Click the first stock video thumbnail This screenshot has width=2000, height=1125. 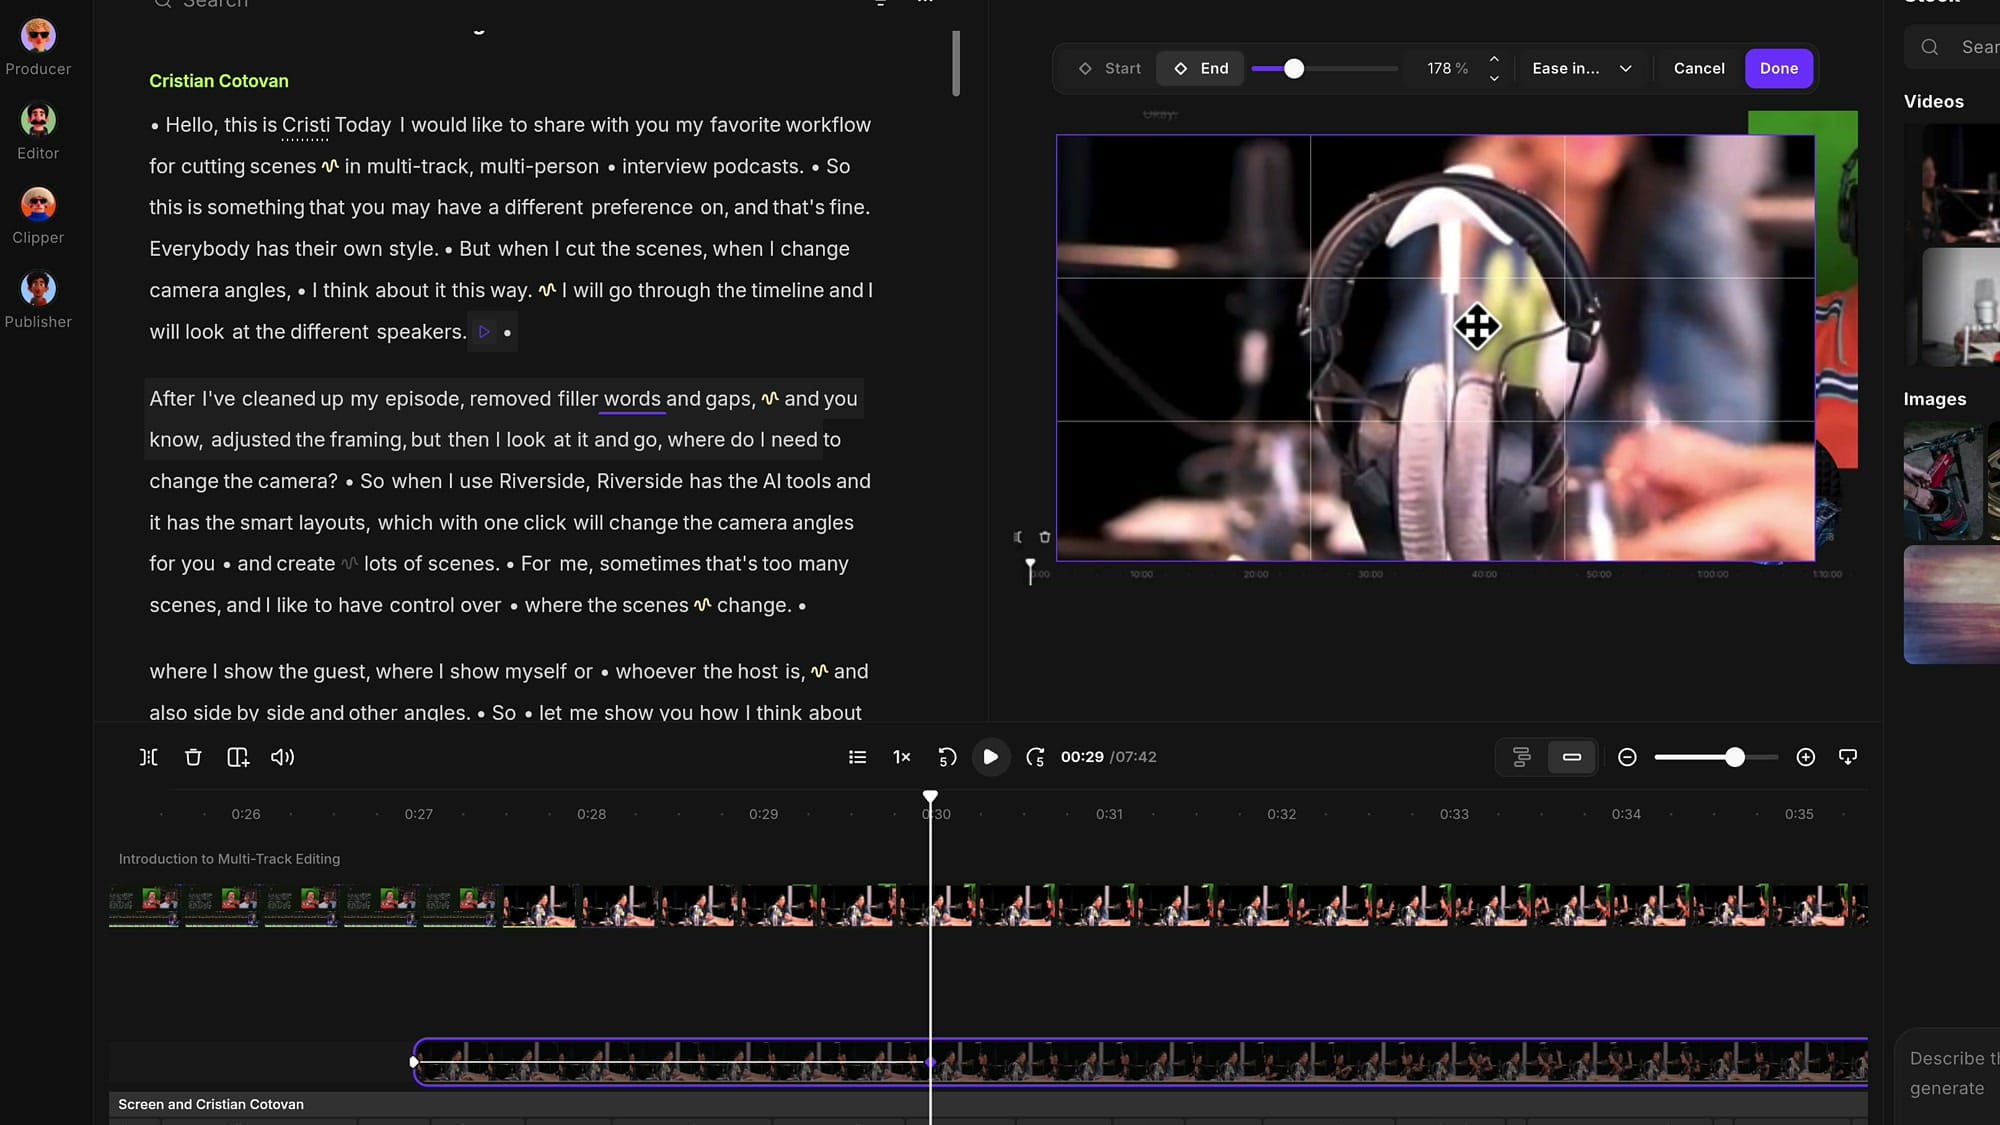1961,183
